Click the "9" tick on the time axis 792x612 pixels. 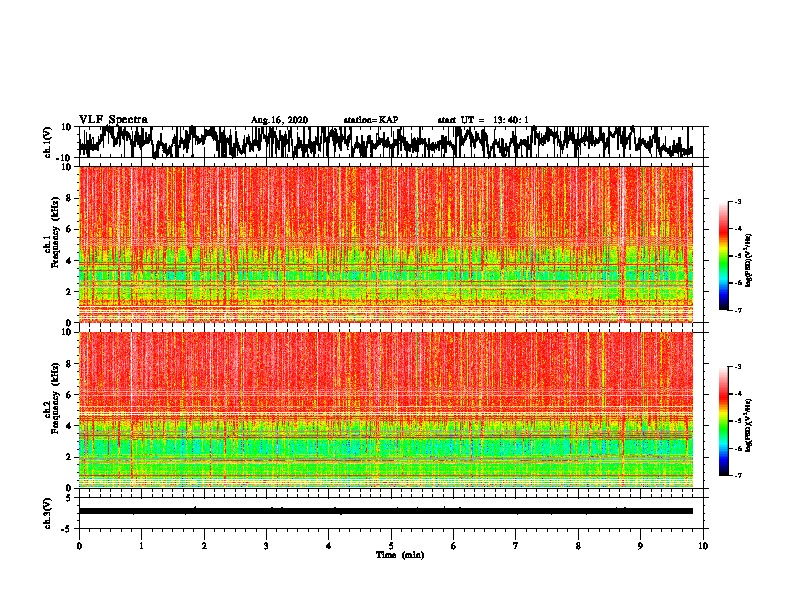click(640, 546)
